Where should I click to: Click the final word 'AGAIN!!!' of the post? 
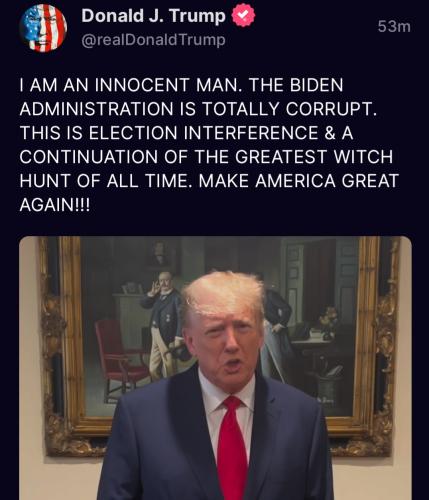click(x=55, y=205)
